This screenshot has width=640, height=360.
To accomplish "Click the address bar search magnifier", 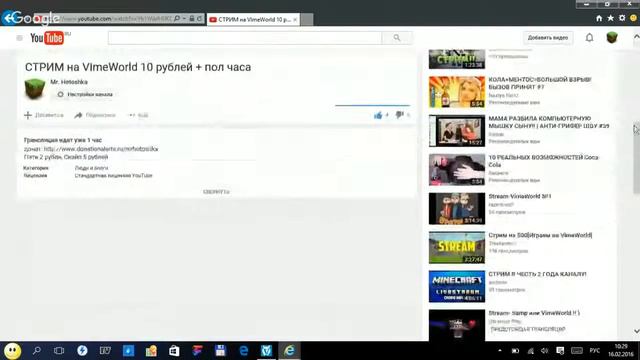I will coord(177,18).
